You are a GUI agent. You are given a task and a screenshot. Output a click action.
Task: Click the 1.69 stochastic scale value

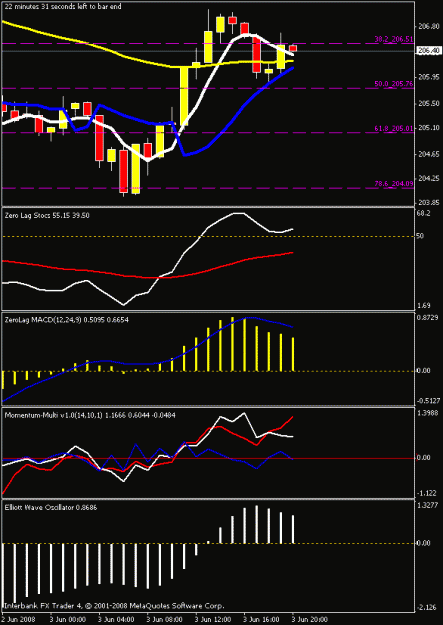pyautogui.click(x=425, y=306)
